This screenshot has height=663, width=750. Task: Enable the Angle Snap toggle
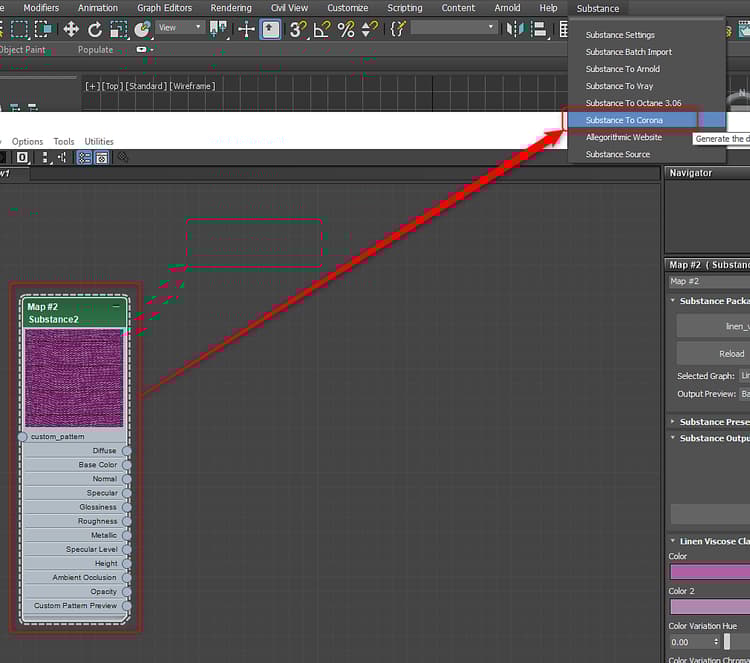coord(321,29)
